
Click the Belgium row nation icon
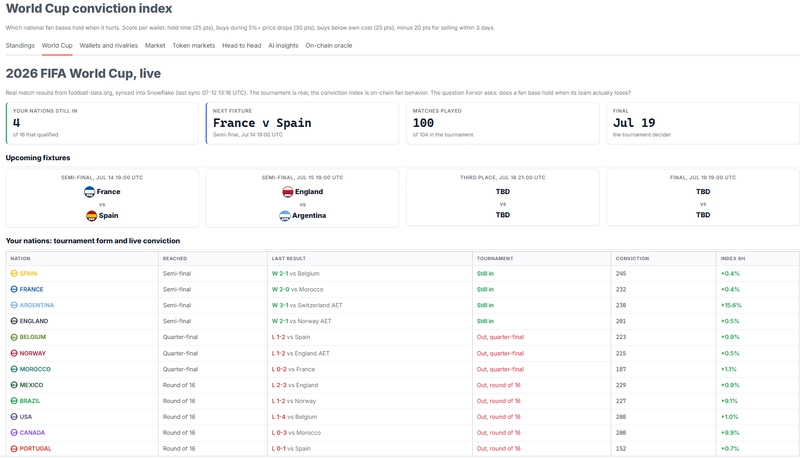(14, 337)
